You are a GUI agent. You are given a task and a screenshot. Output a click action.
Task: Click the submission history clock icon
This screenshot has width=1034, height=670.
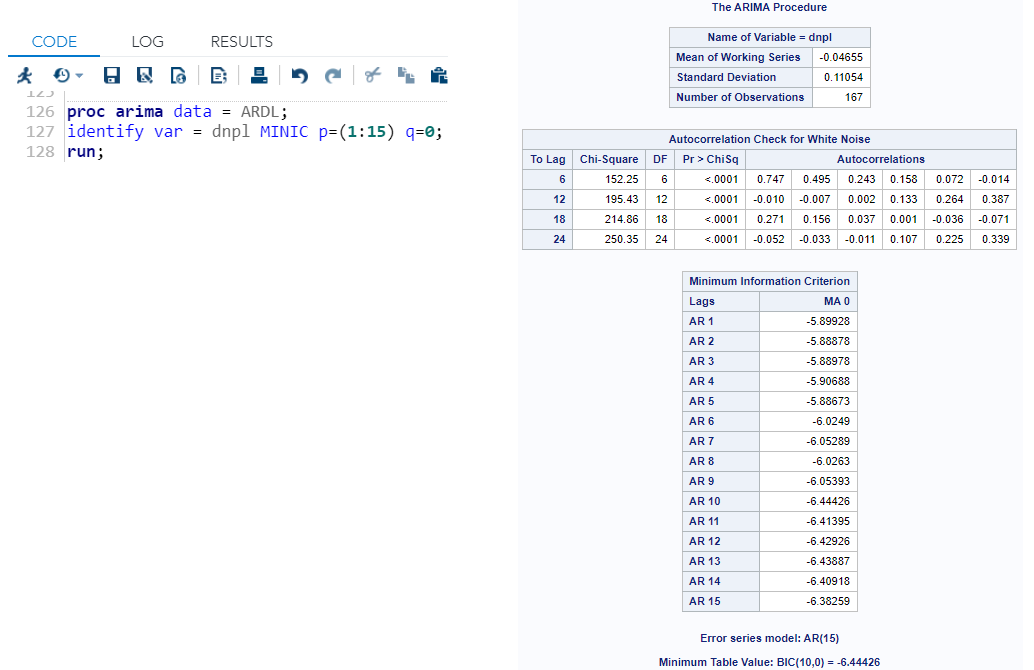[x=60, y=75]
